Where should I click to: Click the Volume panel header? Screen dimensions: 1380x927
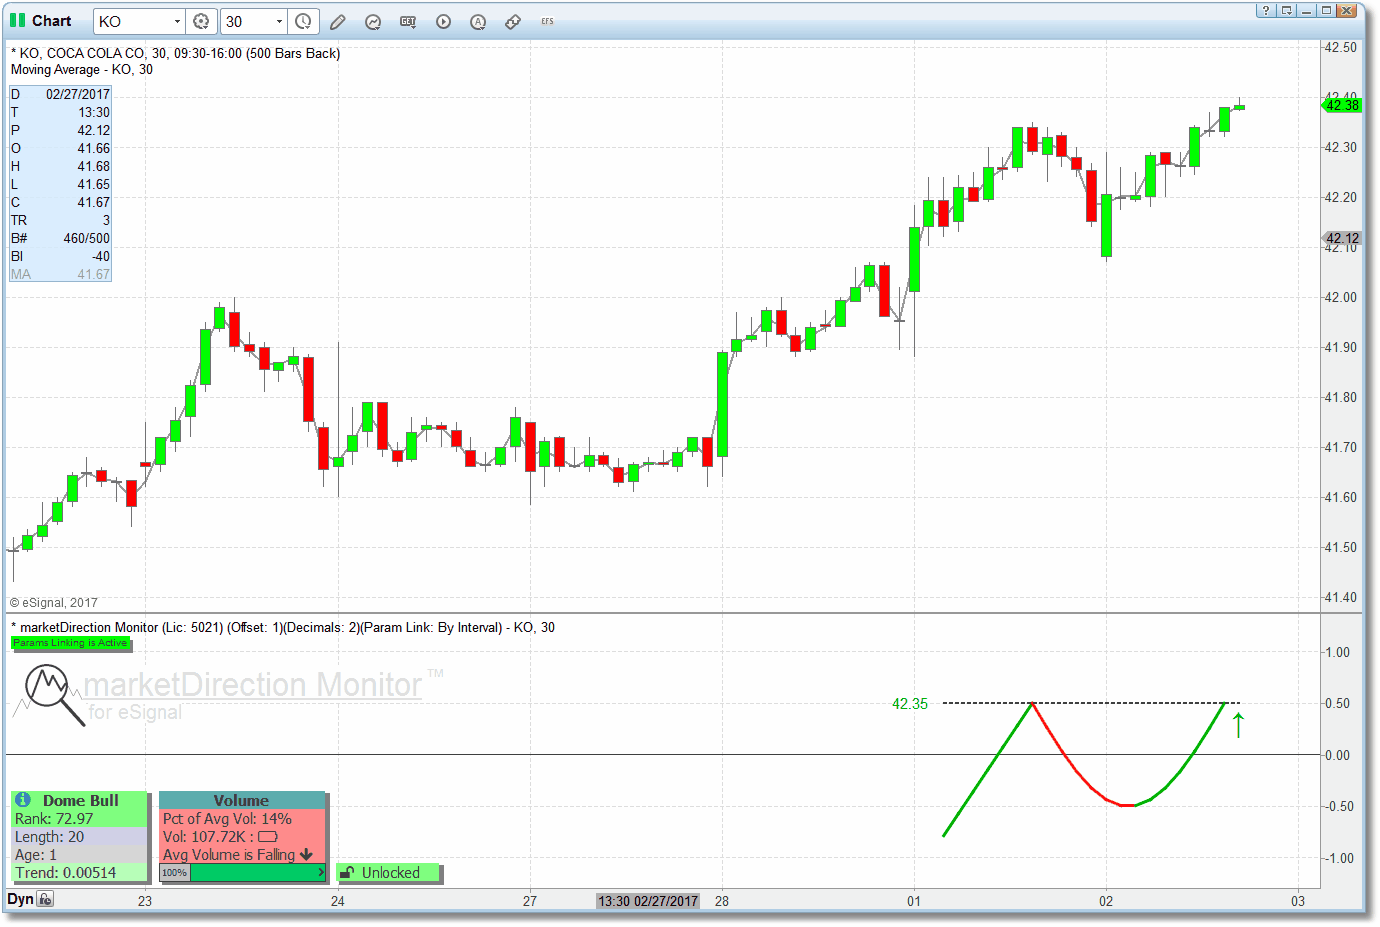pyautogui.click(x=241, y=800)
